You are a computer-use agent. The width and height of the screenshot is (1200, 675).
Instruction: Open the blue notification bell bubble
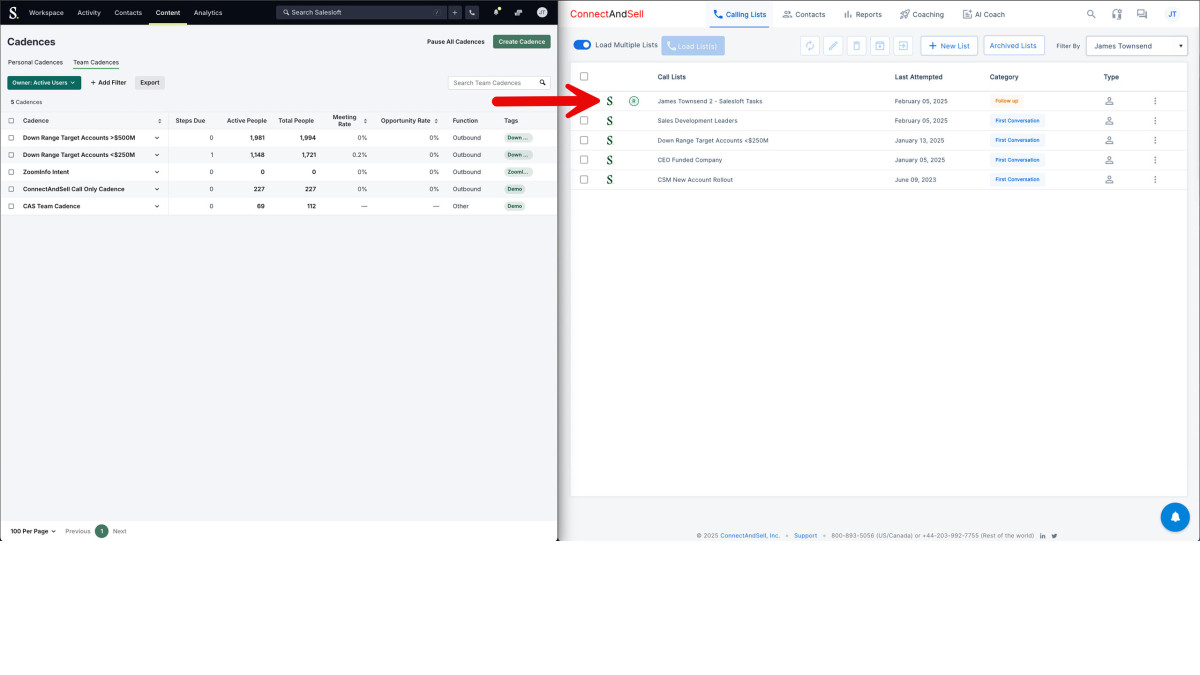click(x=1175, y=517)
